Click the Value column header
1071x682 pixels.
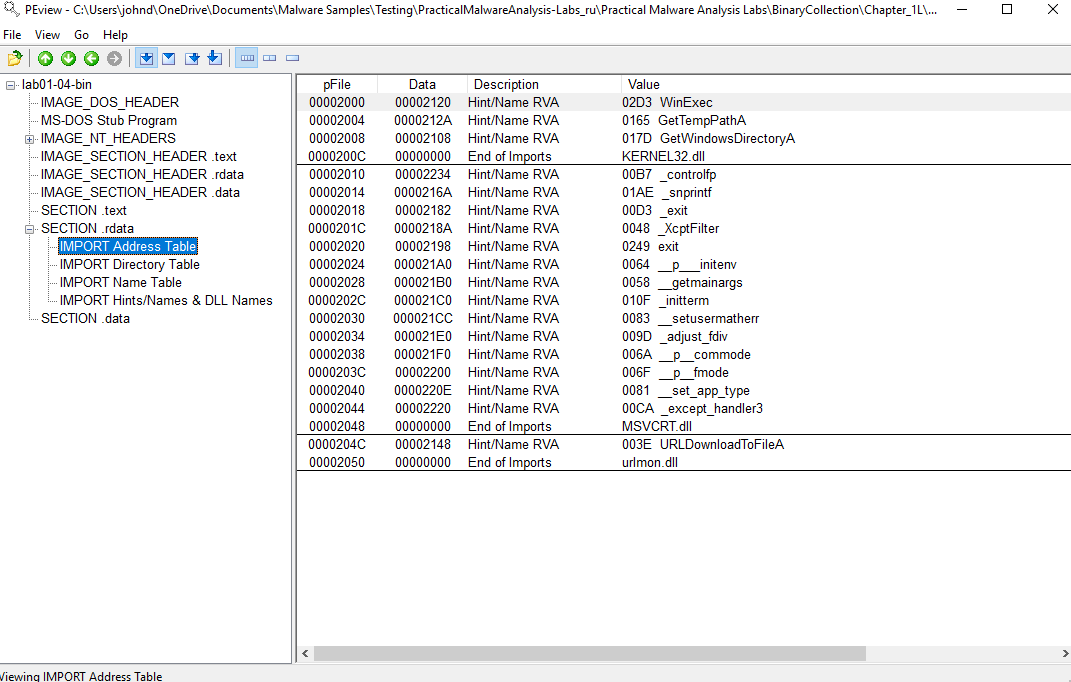tap(644, 84)
